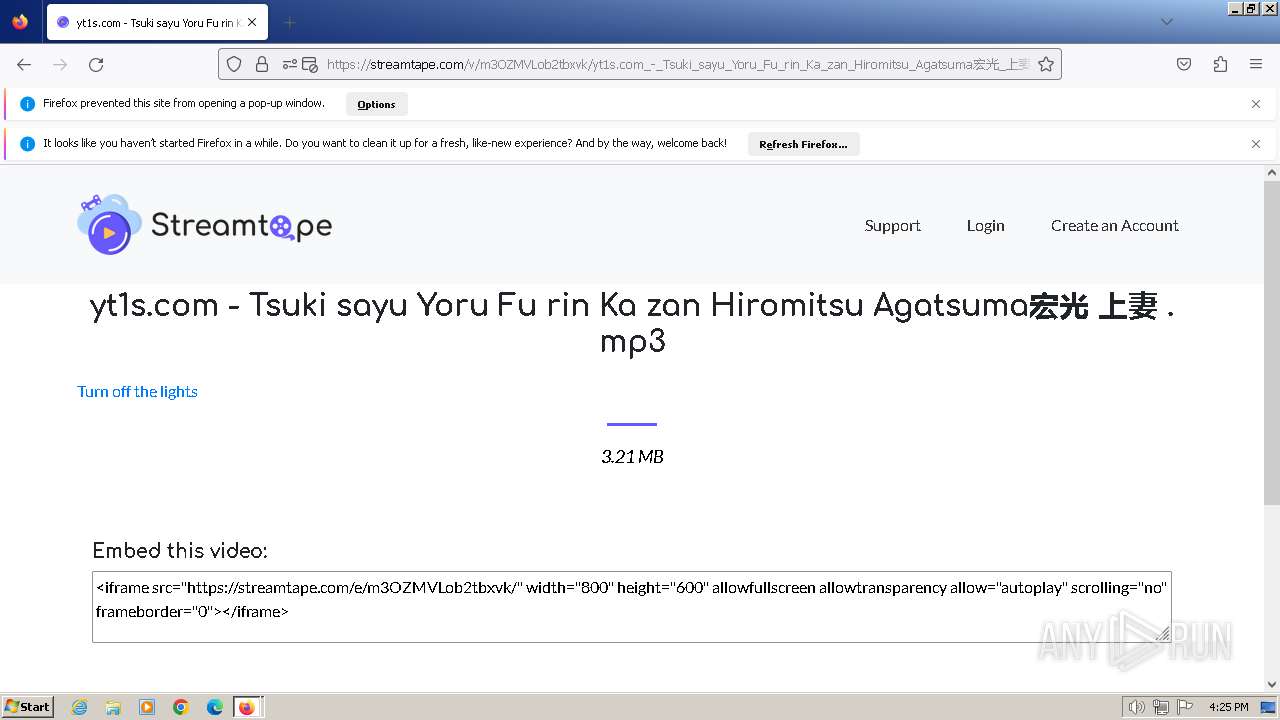Open Save to Pocket button
Image resolution: width=1280 pixels, height=720 pixels.
(x=1184, y=64)
